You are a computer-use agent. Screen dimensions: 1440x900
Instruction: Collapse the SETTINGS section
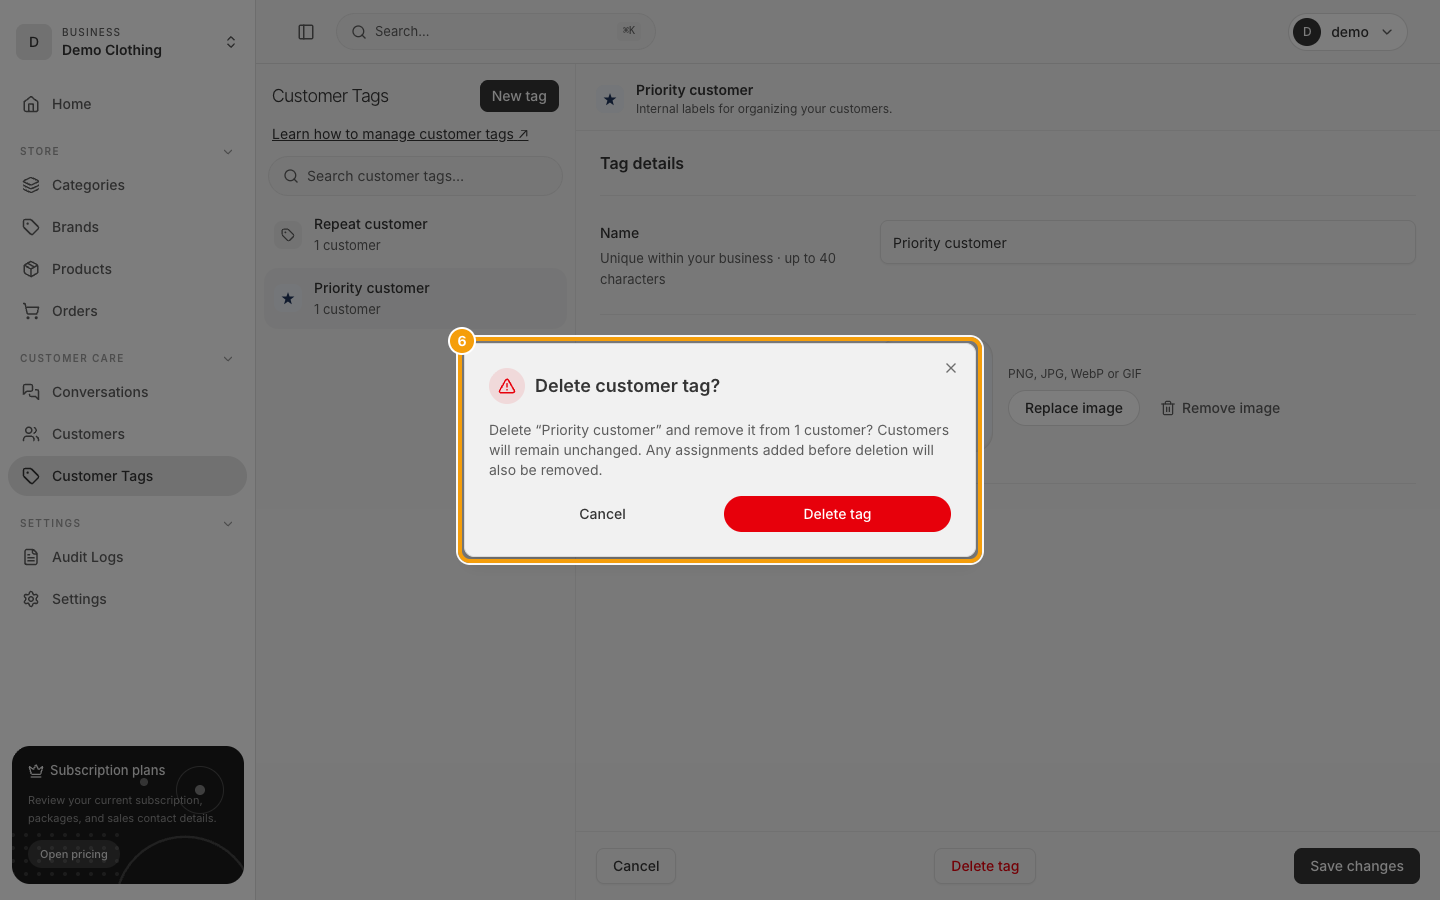[x=228, y=524]
